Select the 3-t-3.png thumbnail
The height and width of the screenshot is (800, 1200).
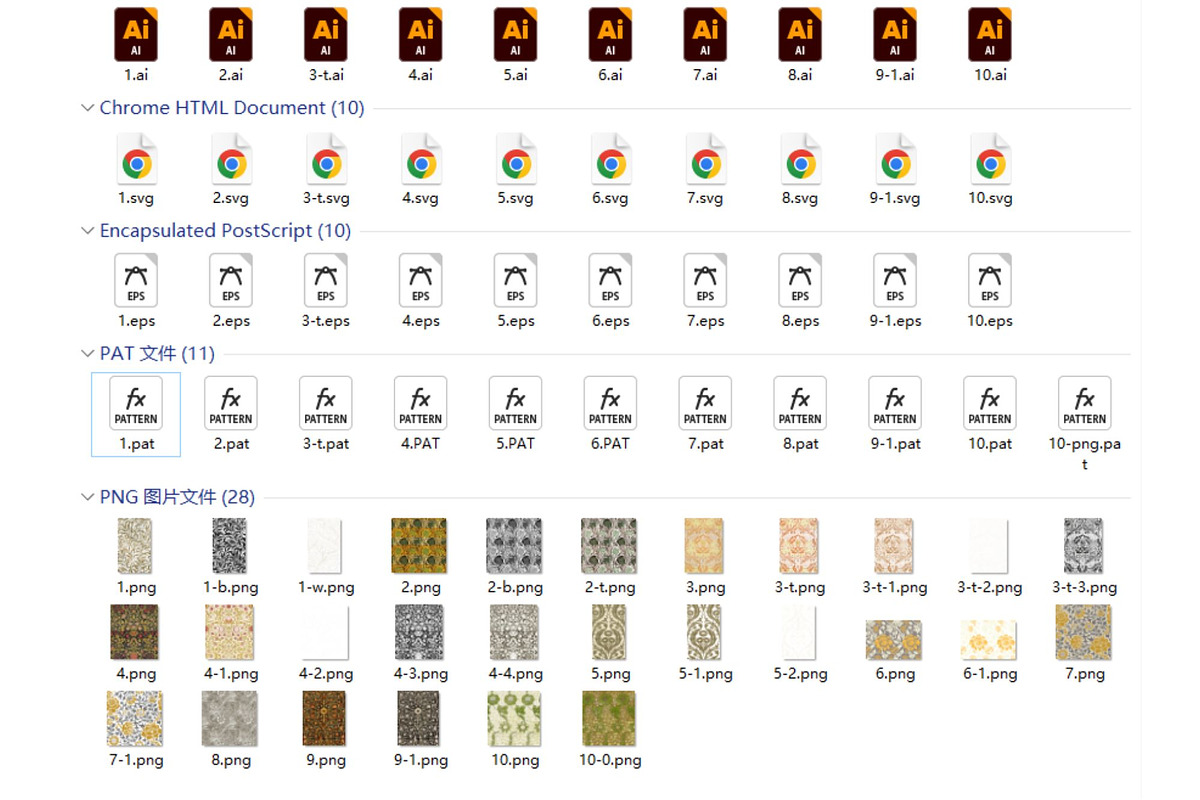click(1083, 546)
